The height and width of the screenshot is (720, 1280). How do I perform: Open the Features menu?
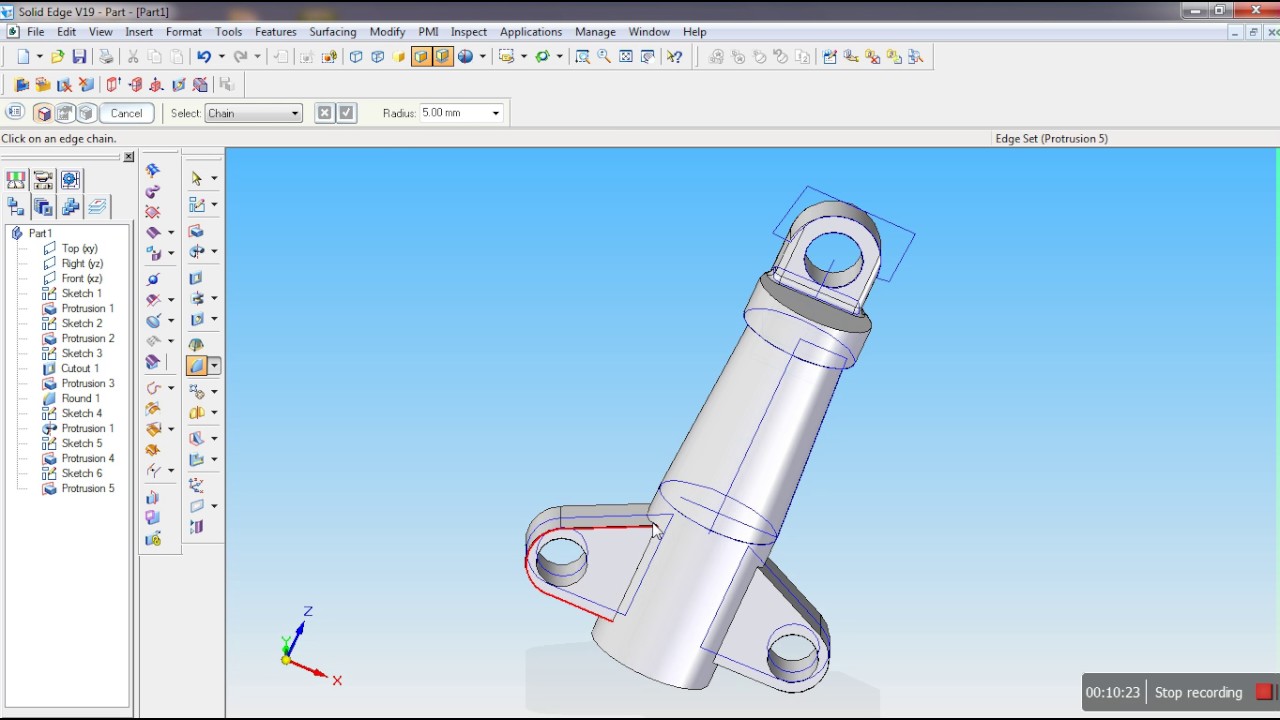275,32
